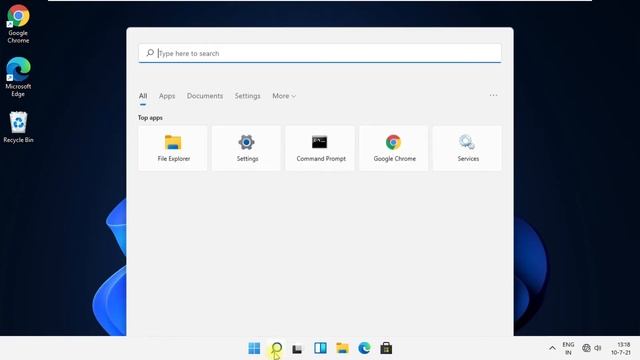Open Services from Top apps
Screen dimensions: 640x360
coord(467,148)
